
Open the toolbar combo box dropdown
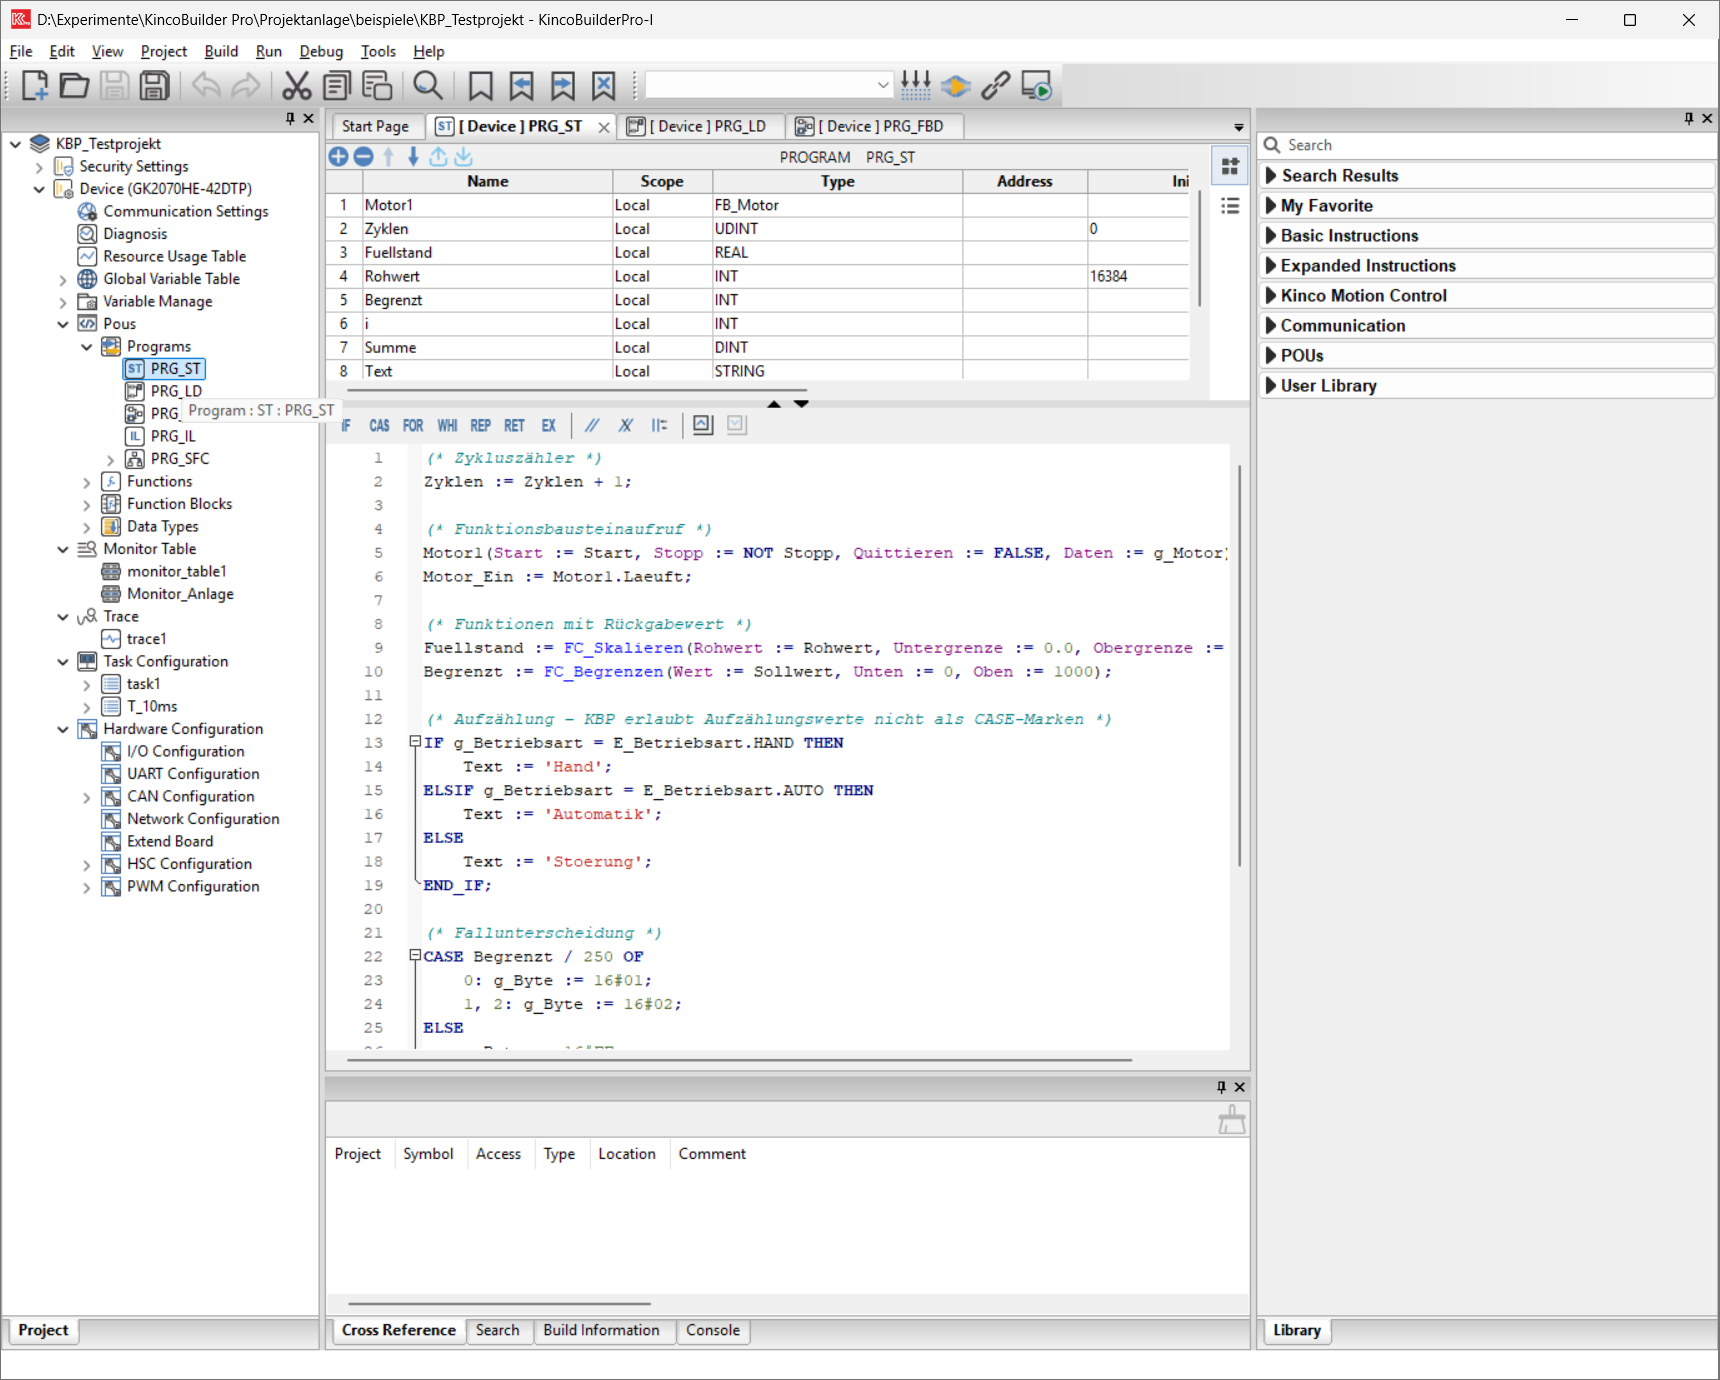[882, 86]
